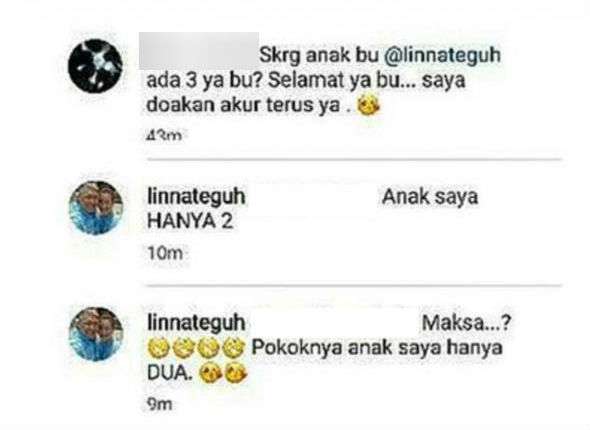Open the dark profile avatar of first commenter
This screenshot has width=590, height=430.
tap(95, 65)
